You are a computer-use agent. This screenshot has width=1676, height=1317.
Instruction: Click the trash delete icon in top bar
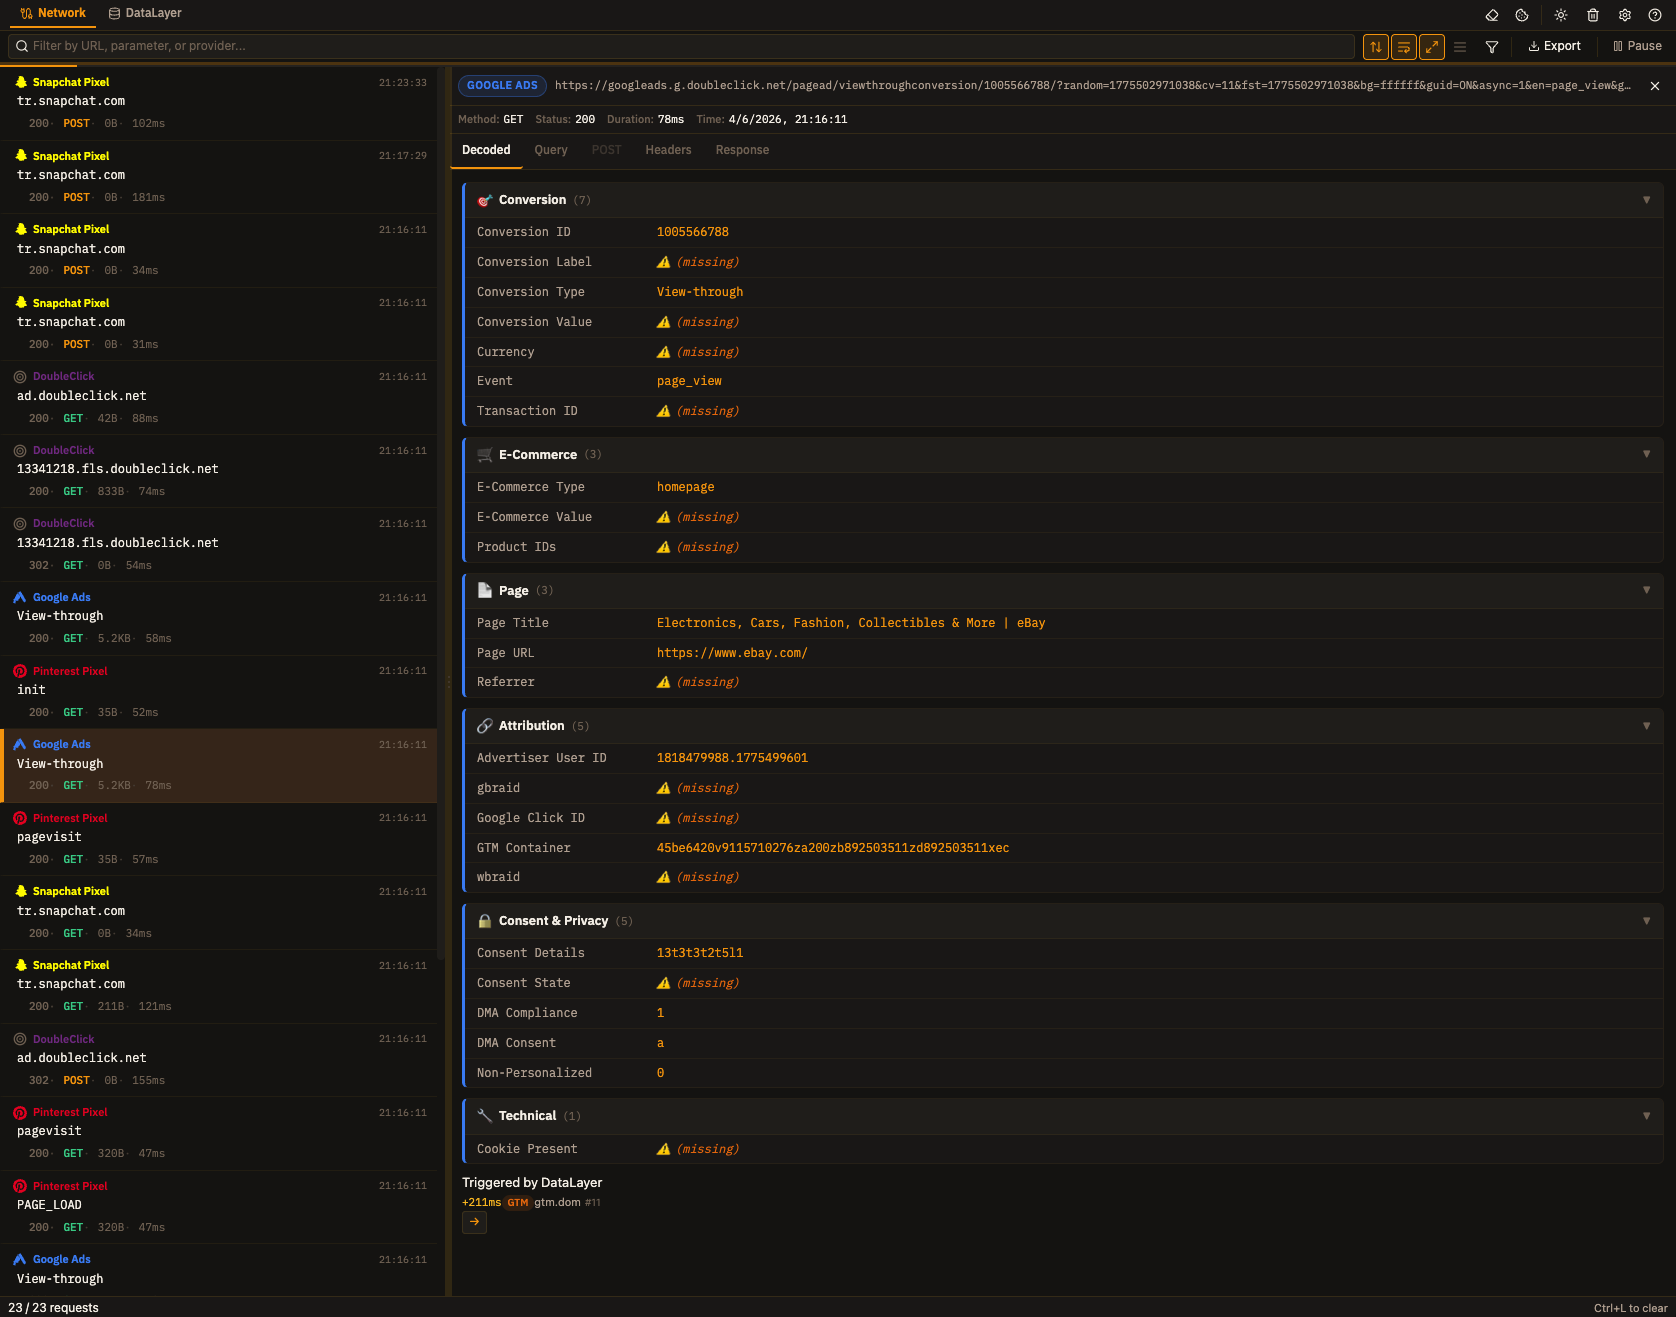click(x=1593, y=15)
